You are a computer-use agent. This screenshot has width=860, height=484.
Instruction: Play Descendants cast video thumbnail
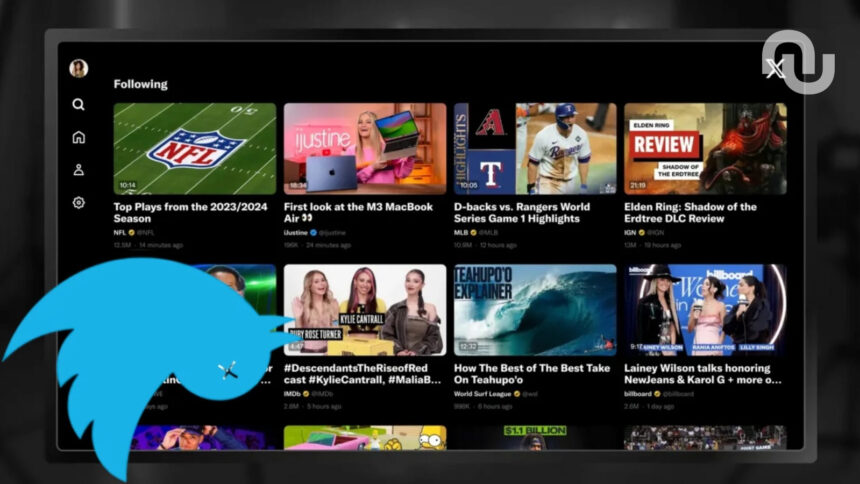[365, 310]
